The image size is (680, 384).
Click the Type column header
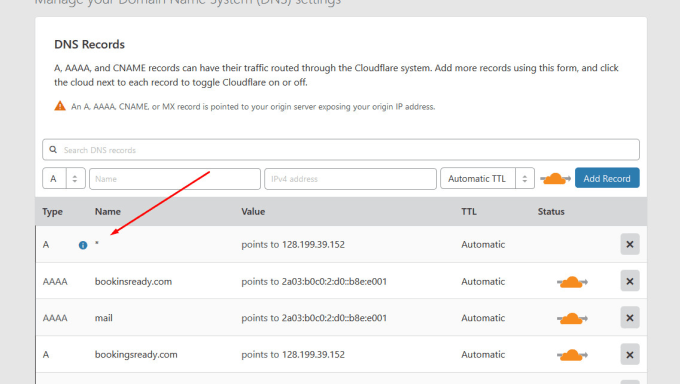pos(52,212)
